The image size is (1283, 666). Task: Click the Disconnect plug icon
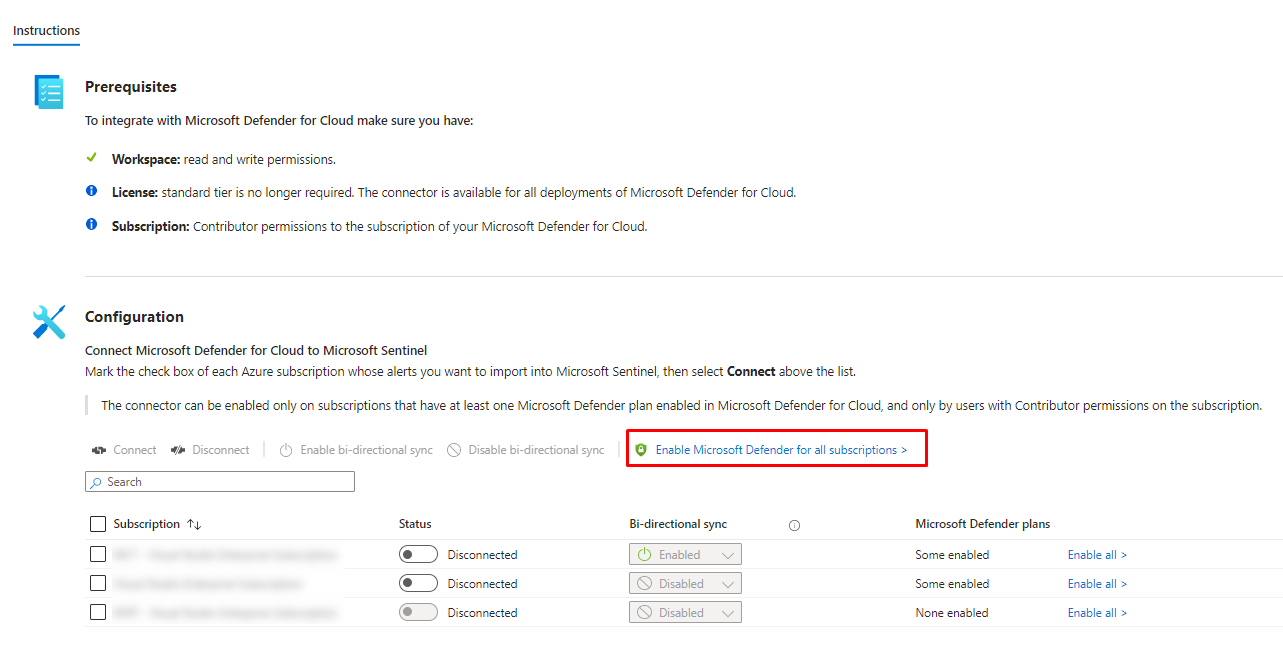tap(177, 450)
